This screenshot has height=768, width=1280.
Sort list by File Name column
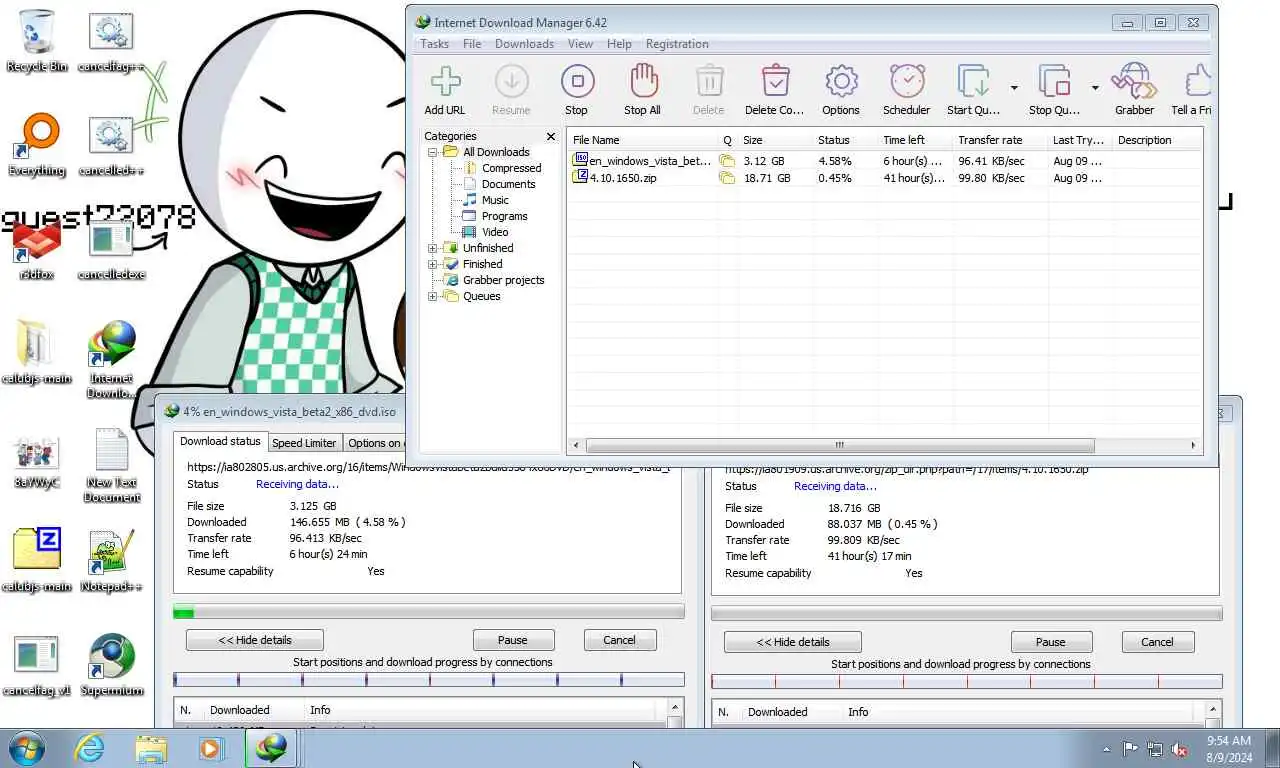click(643, 140)
